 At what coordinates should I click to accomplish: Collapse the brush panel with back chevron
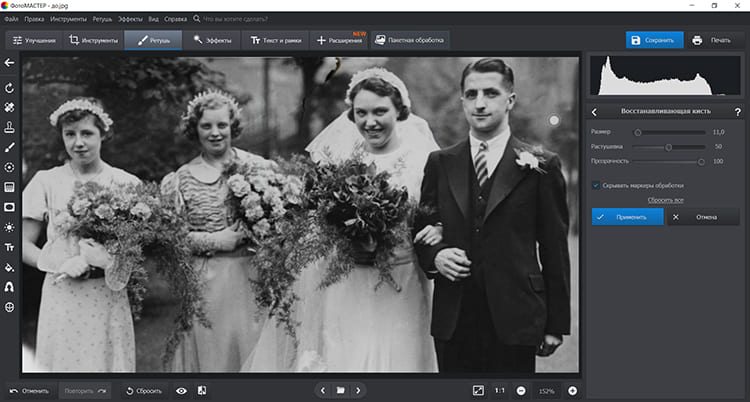(595, 112)
